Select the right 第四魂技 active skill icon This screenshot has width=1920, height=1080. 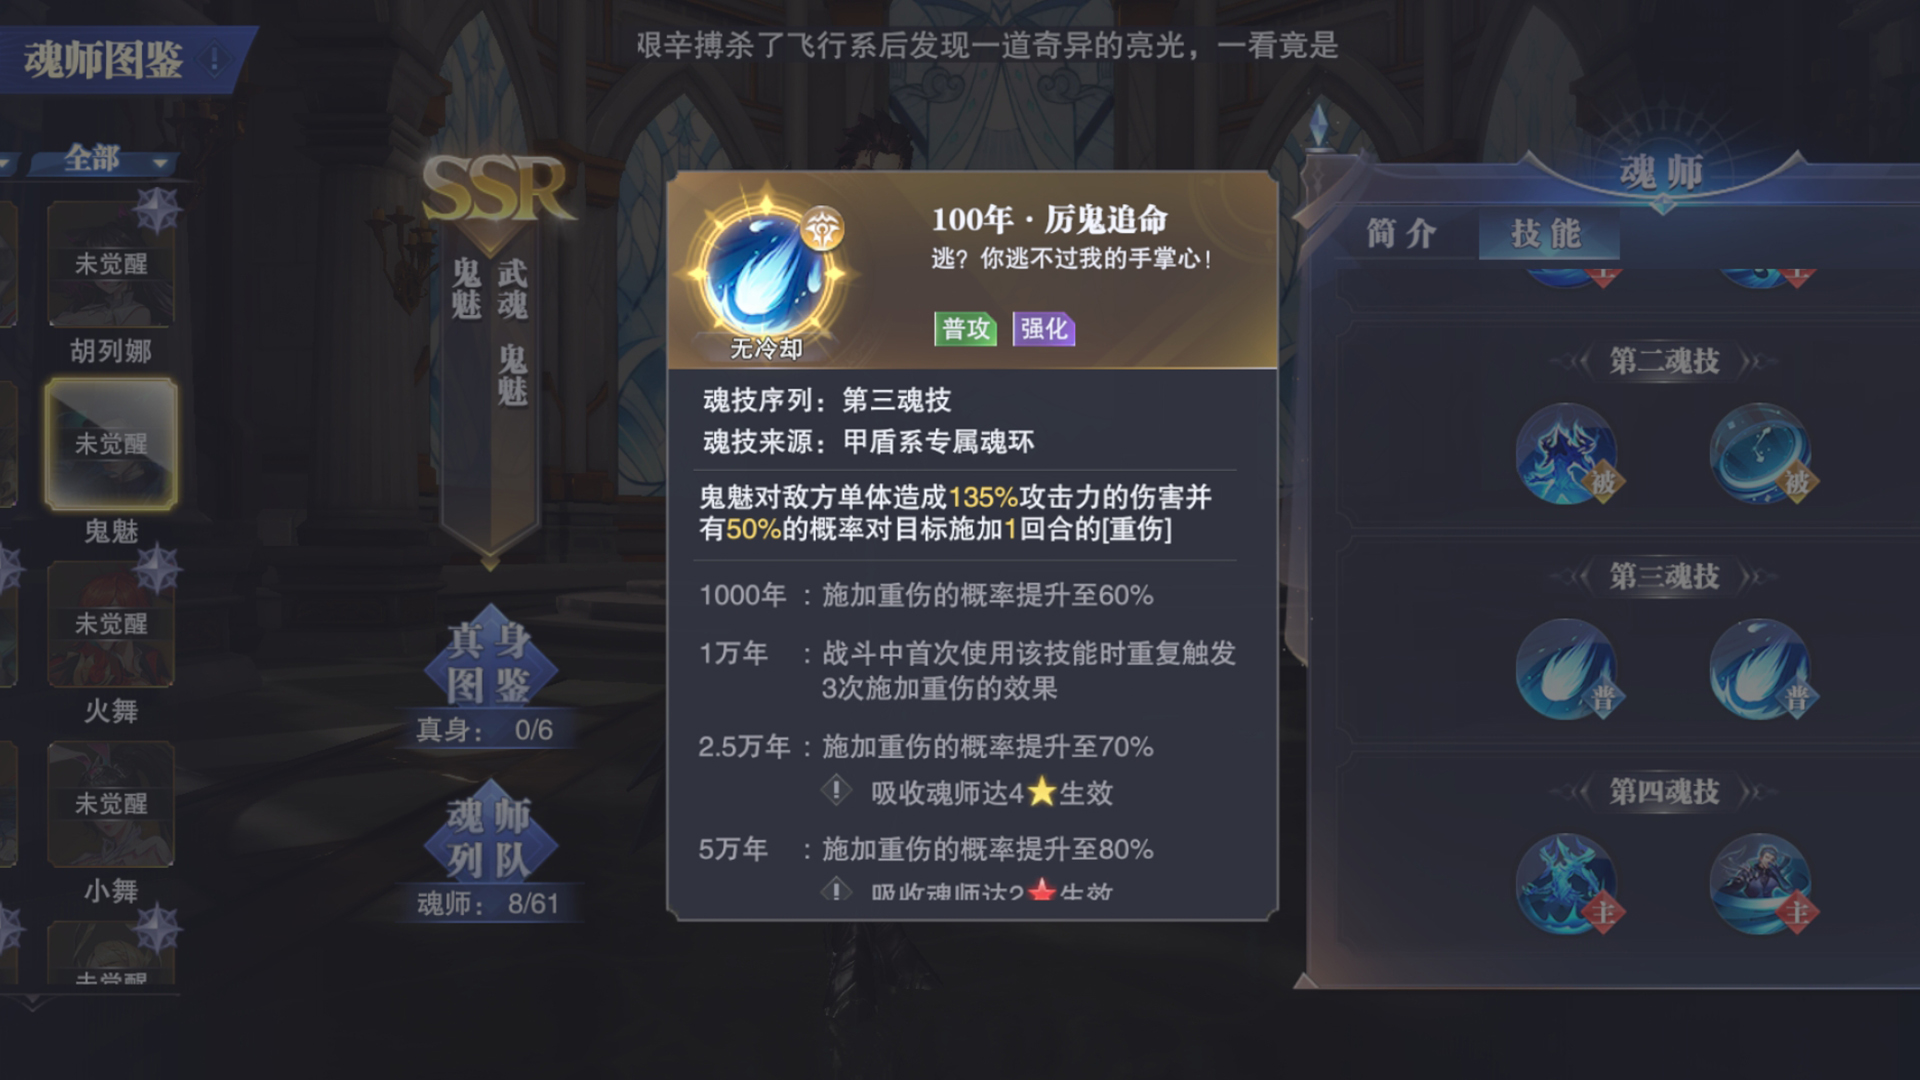[1760, 884]
